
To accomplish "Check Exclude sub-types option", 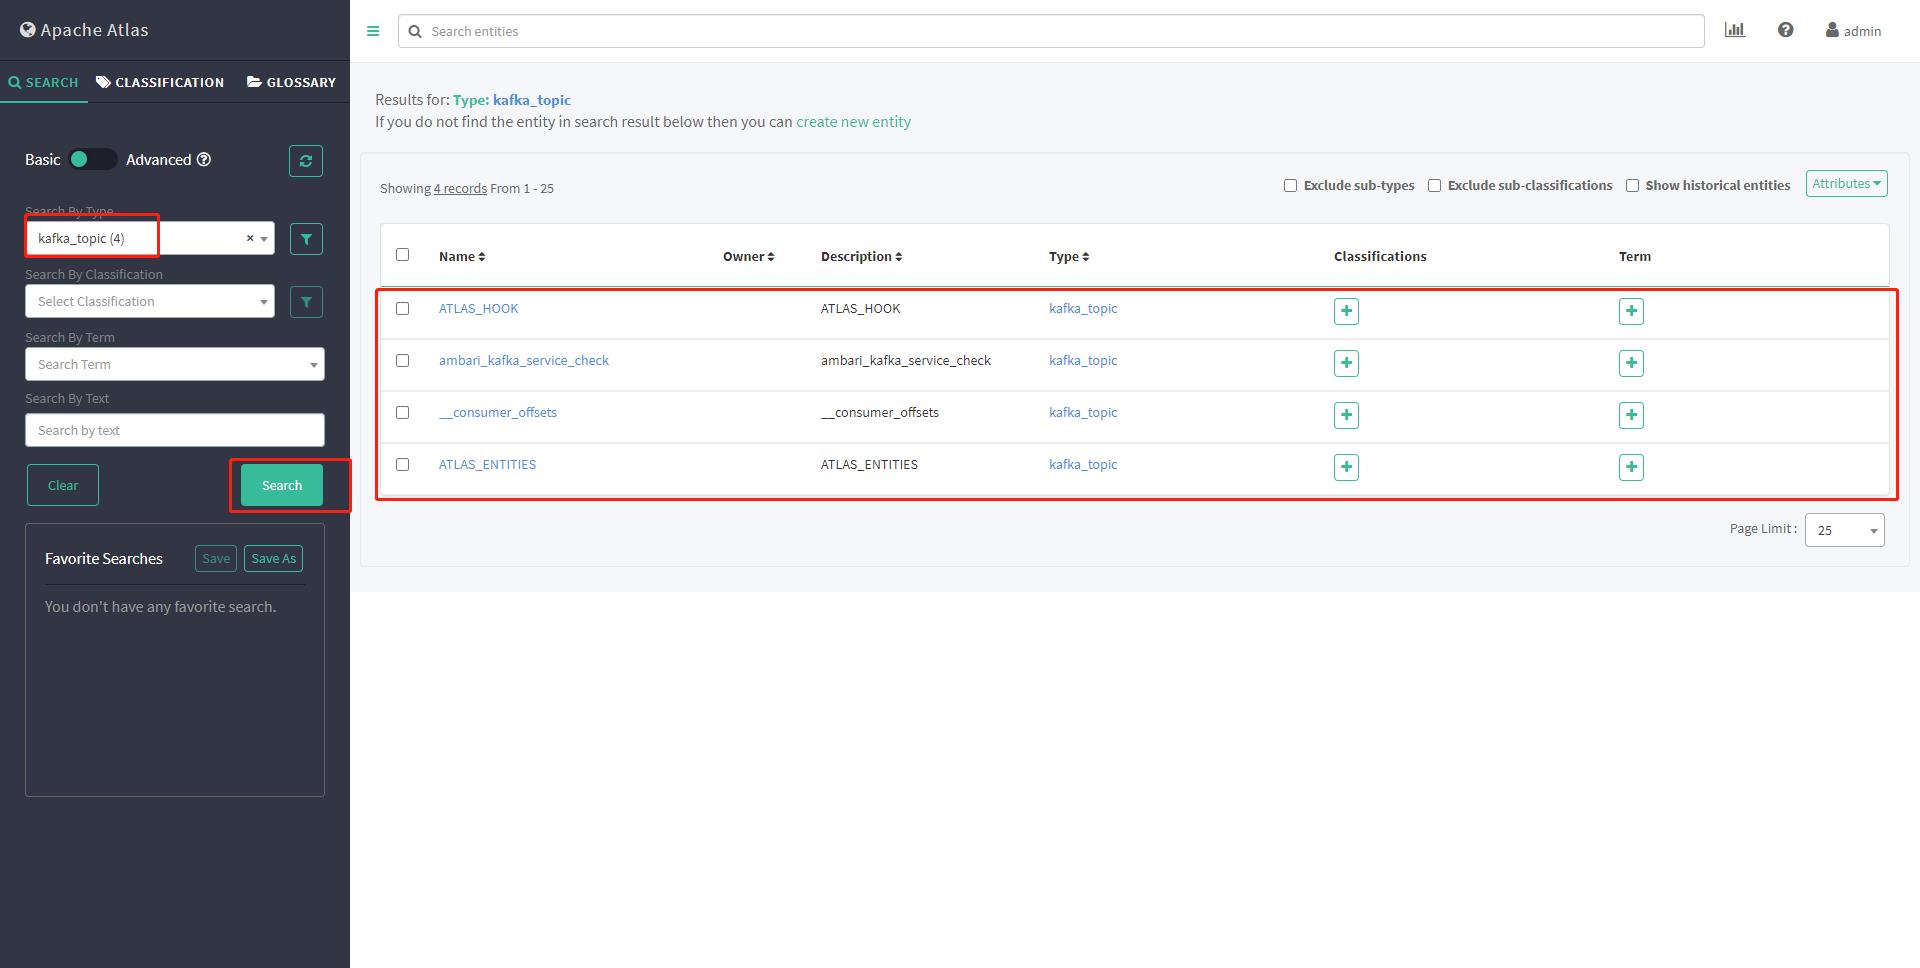I will point(1290,186).
